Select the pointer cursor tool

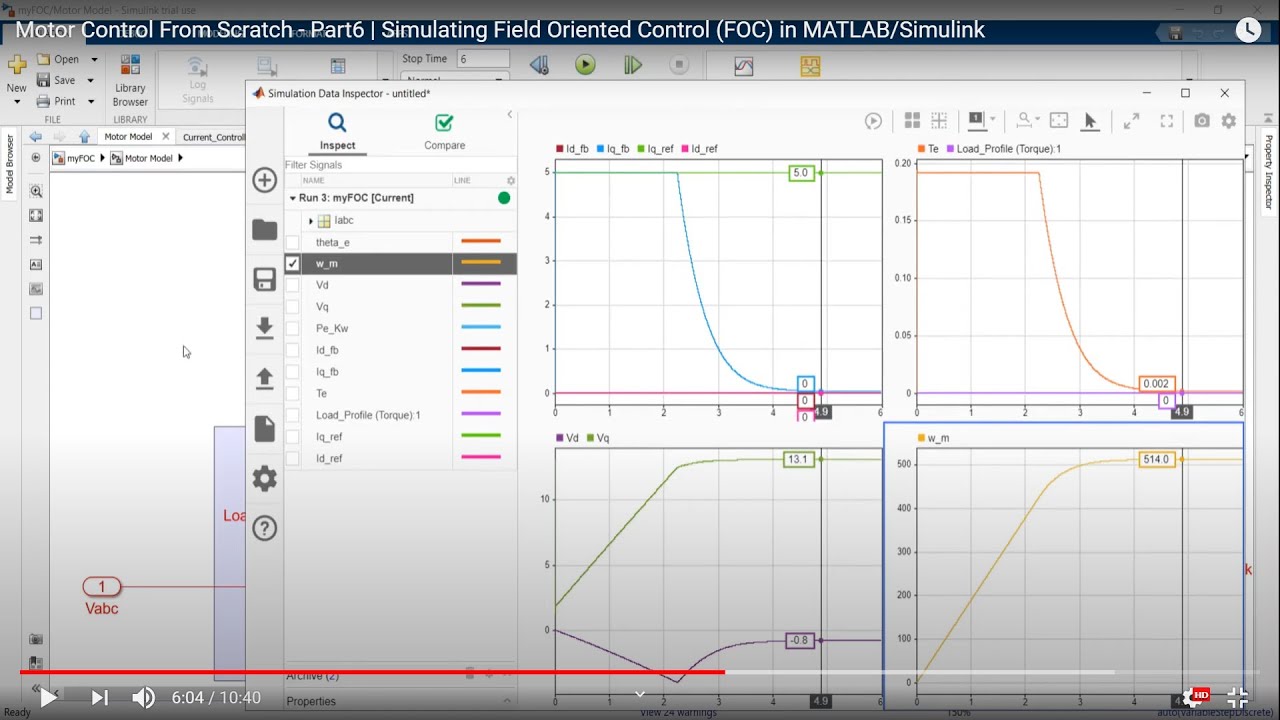click(x=1090, y=121)
